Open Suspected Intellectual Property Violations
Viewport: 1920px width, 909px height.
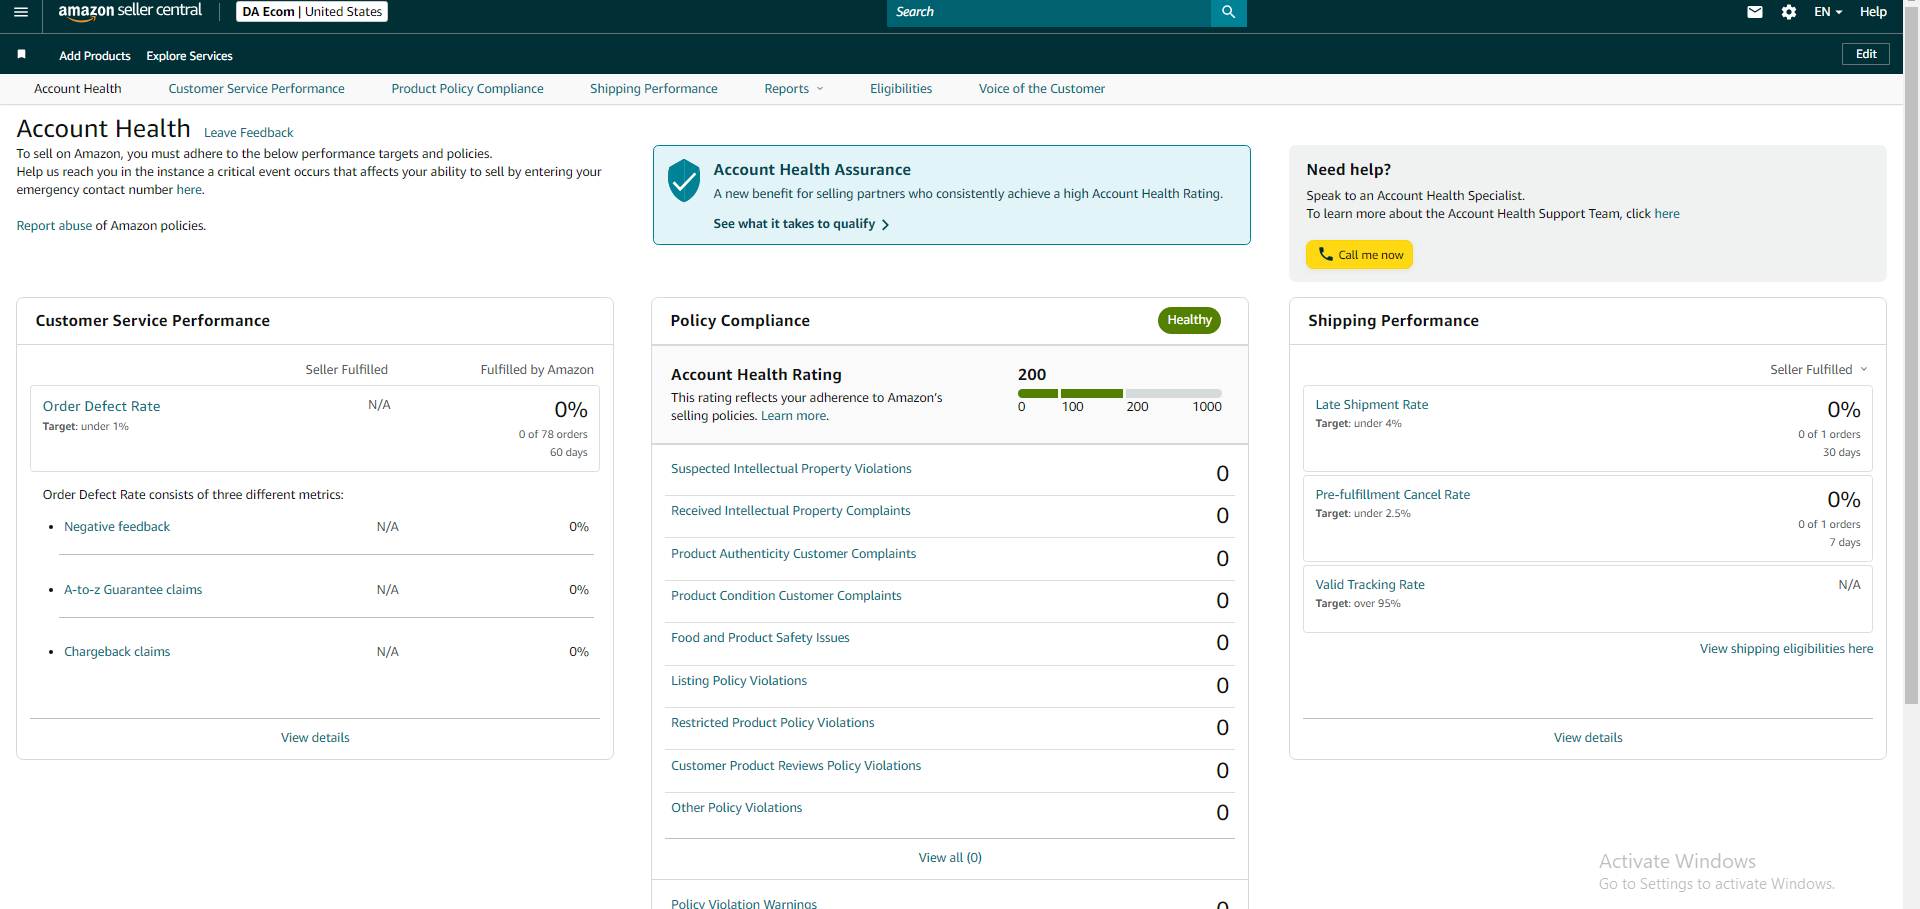791,469
